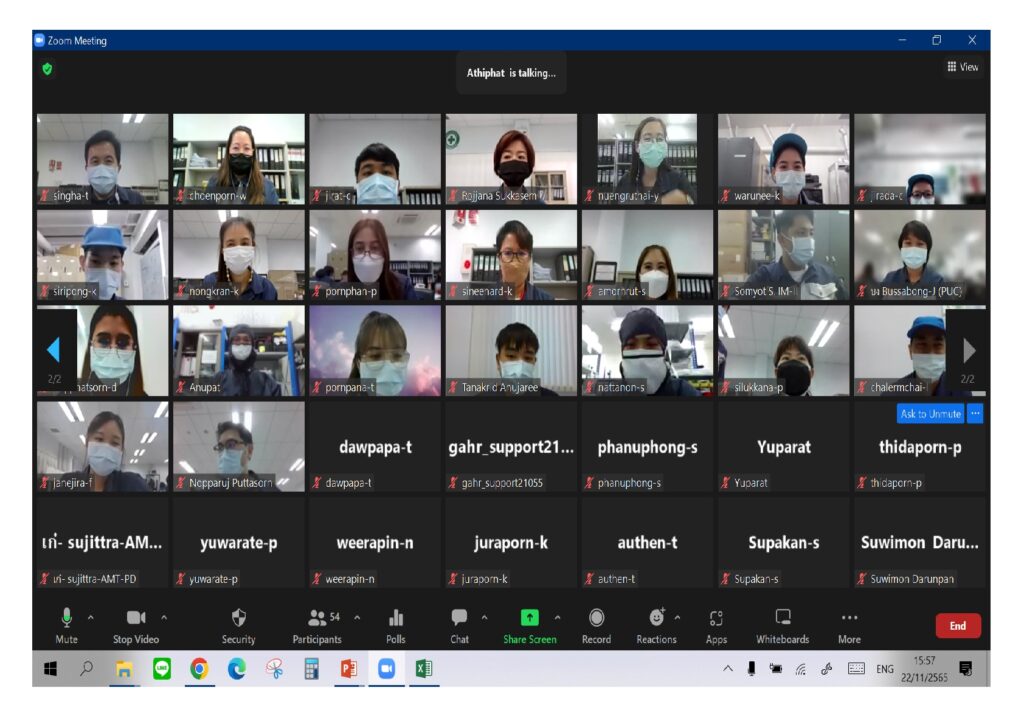
Task: Open the Whiteboards icon
Action: pos(783,618)
